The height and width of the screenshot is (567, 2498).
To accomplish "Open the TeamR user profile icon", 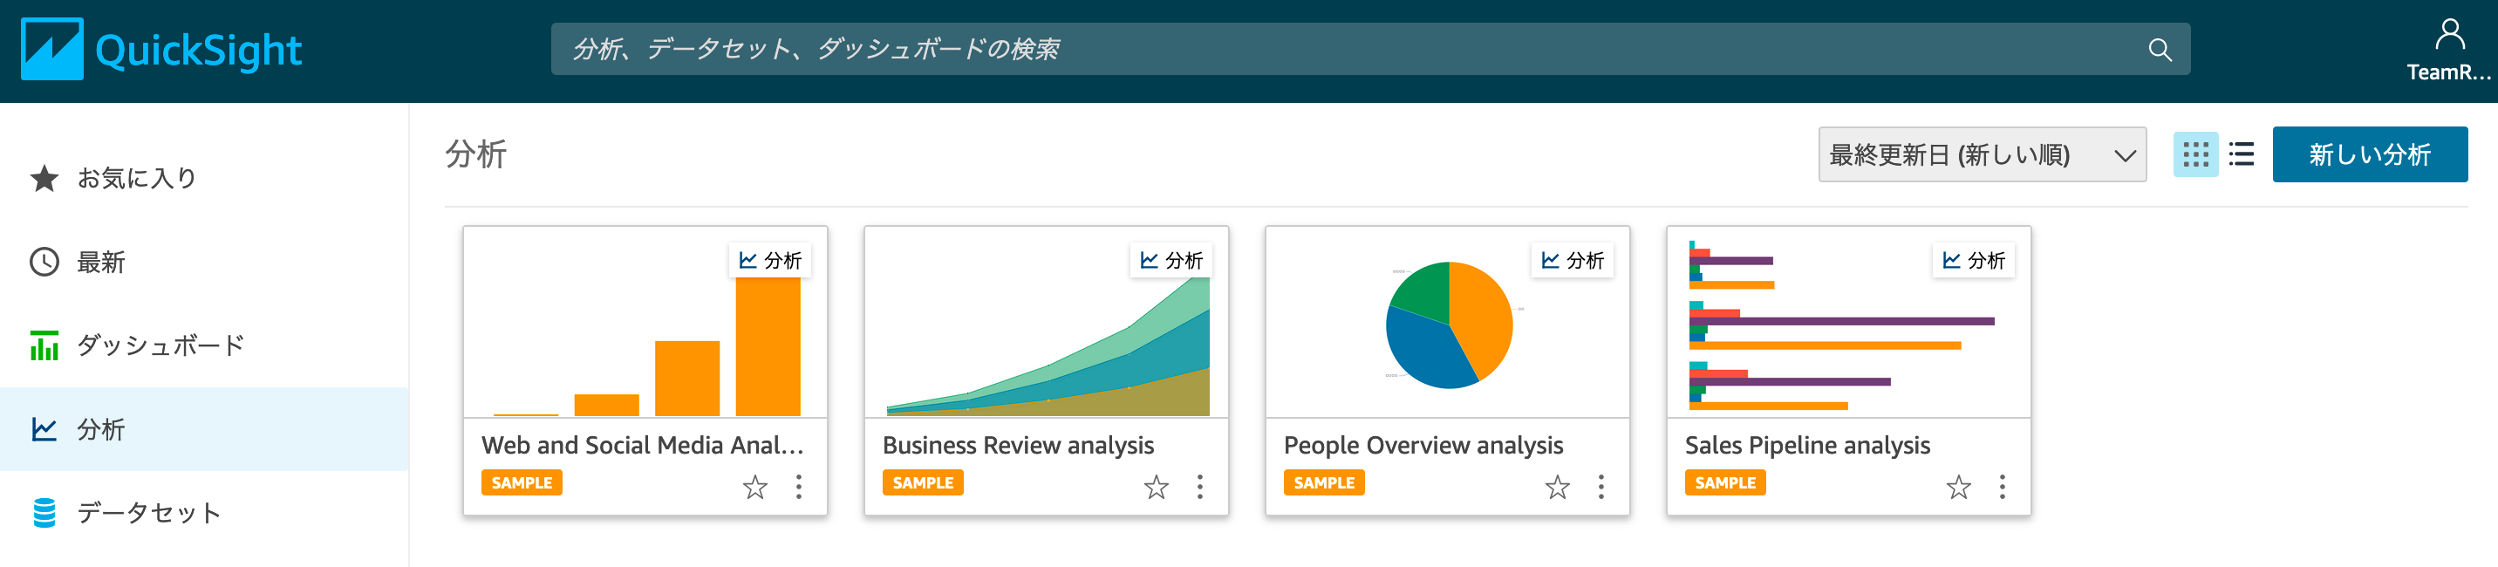I will point(2449,36).
